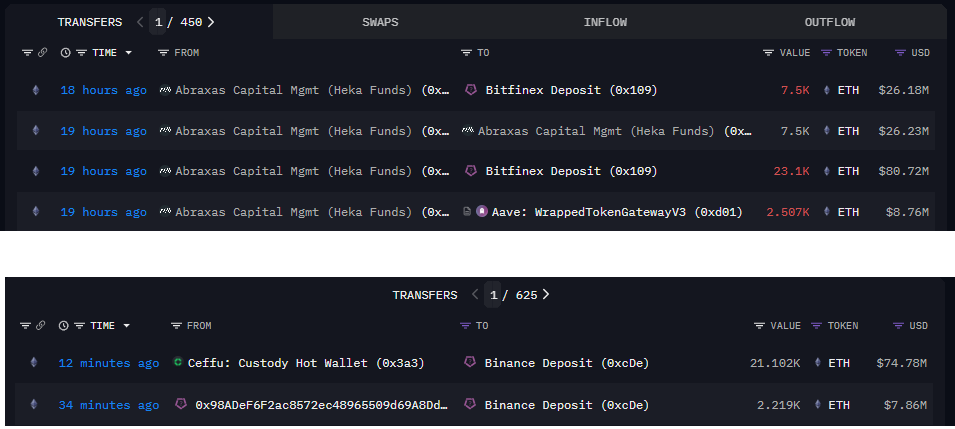Screen dimensions: 955x429
Task: Open the '18 hours ago' transaction link
Action: [x=104, y=90]
